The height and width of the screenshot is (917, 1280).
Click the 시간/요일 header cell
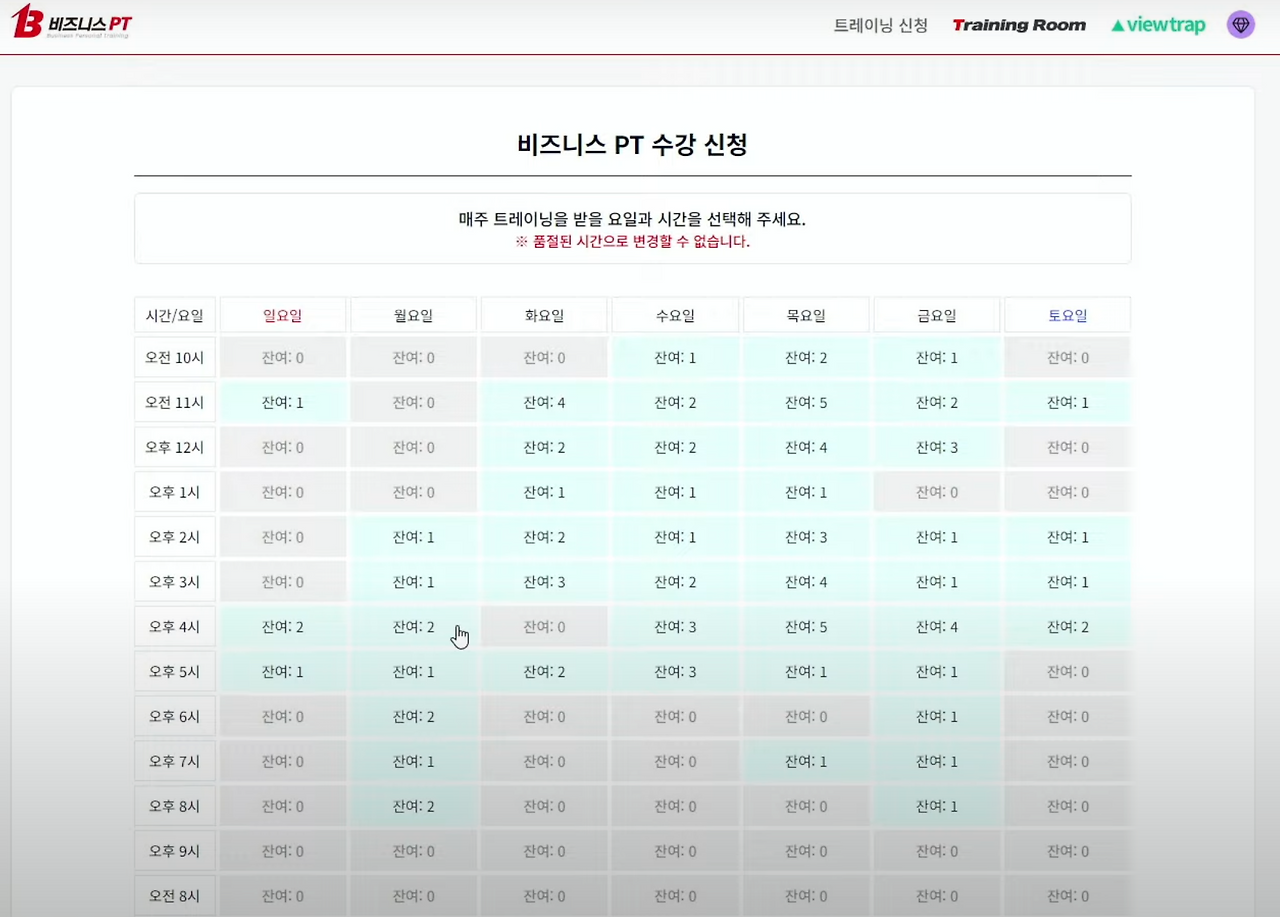tap(175, 315)
